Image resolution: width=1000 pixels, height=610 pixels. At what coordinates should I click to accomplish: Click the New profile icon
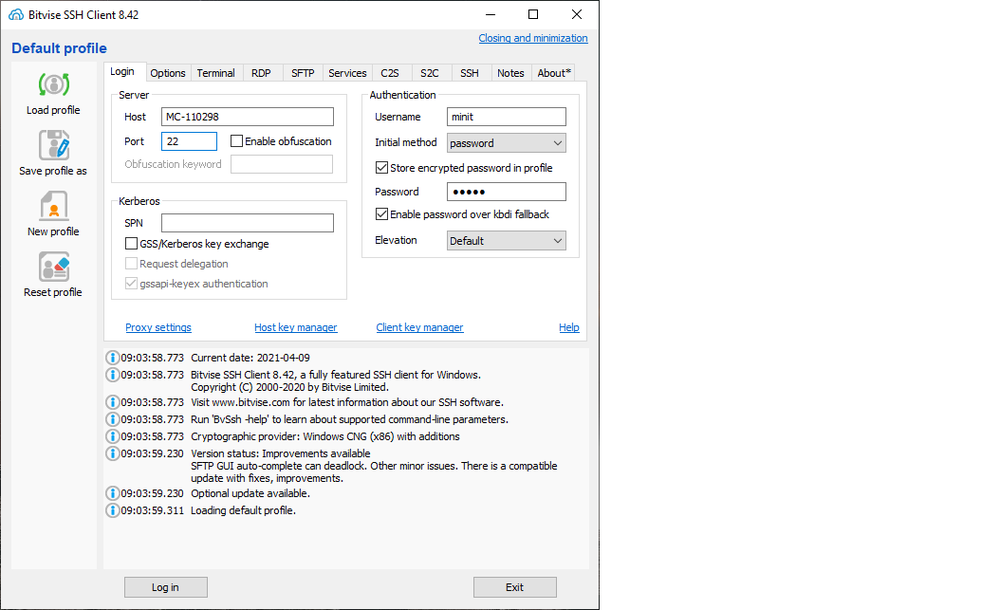click(x=53, y=207)
